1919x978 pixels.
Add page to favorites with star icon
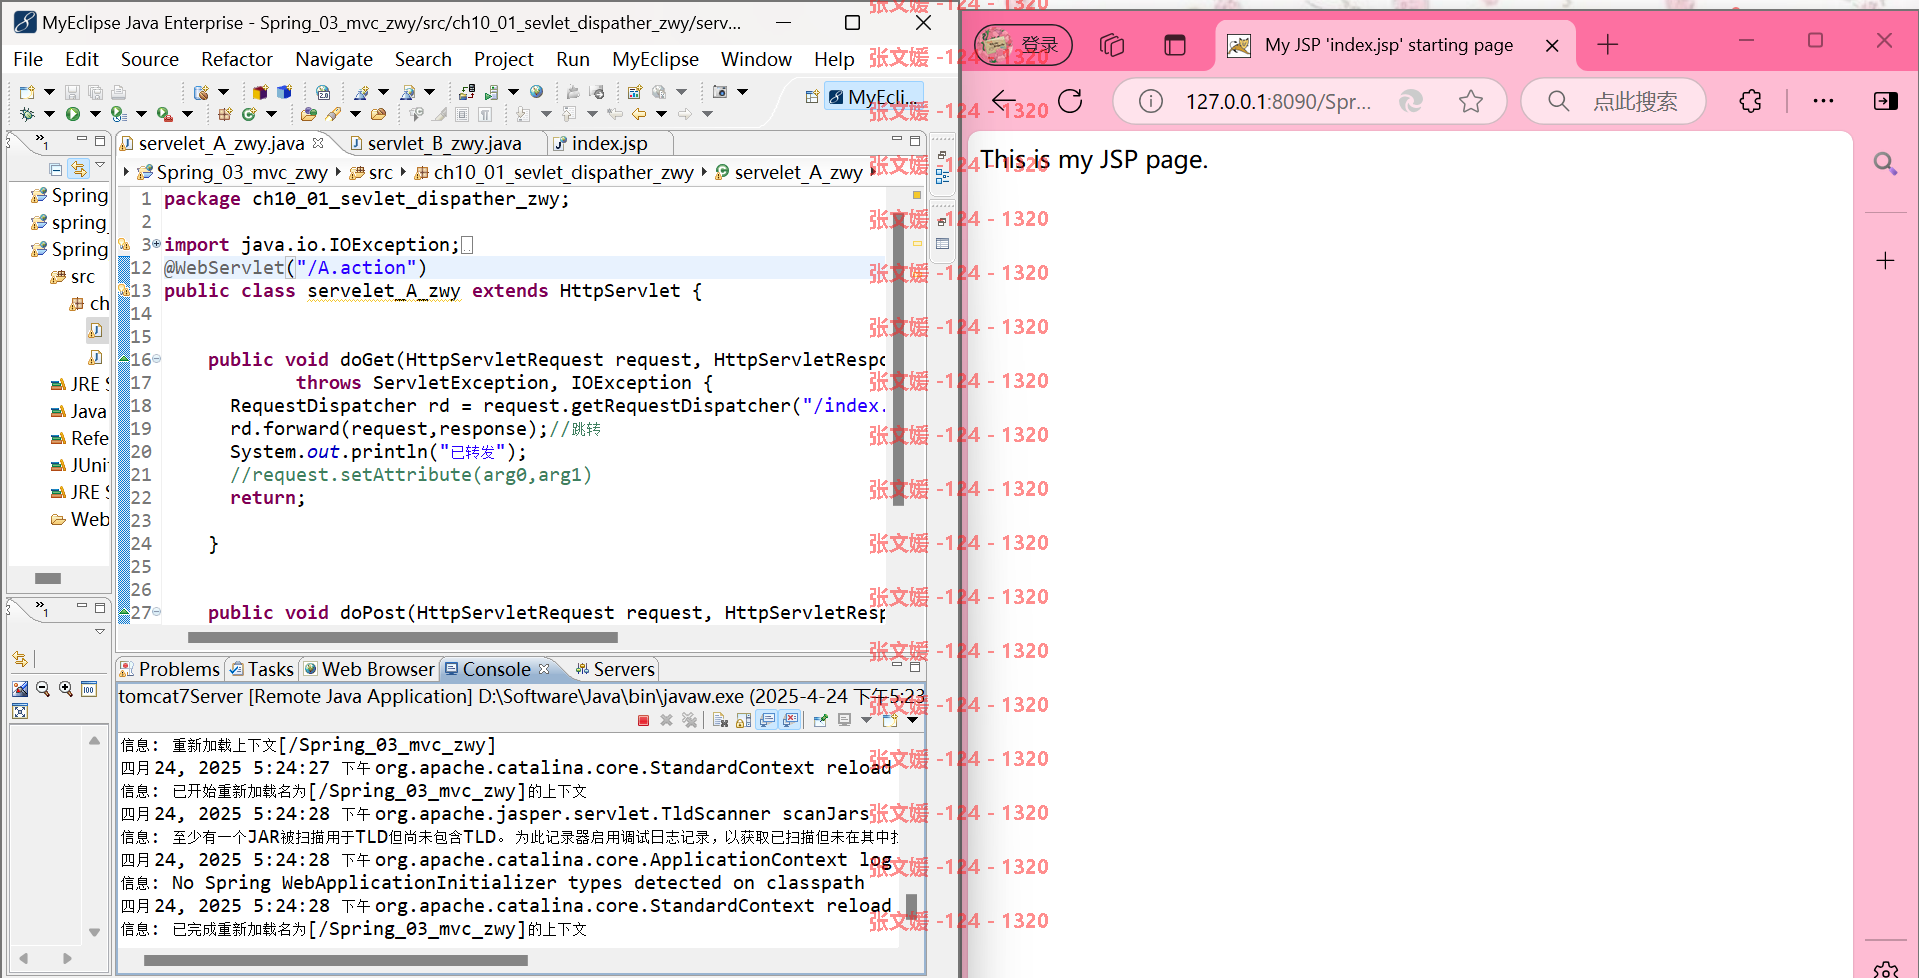[x=1470, y=101]
